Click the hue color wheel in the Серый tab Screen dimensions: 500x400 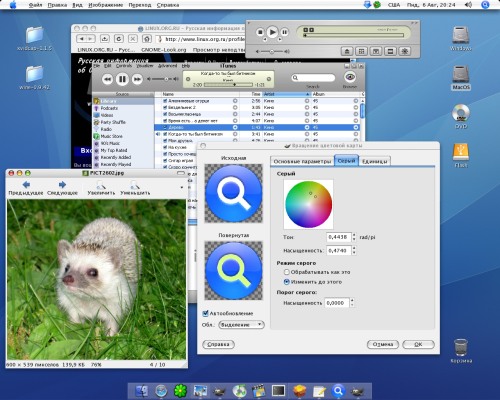[x=309, y=204]
